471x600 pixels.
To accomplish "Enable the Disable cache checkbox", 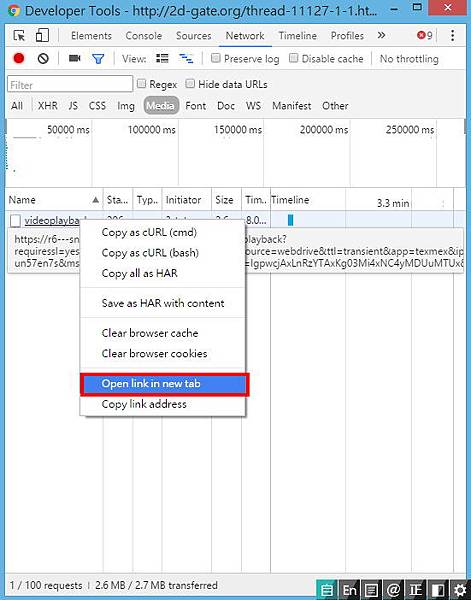I will click(x=293, y=58).
